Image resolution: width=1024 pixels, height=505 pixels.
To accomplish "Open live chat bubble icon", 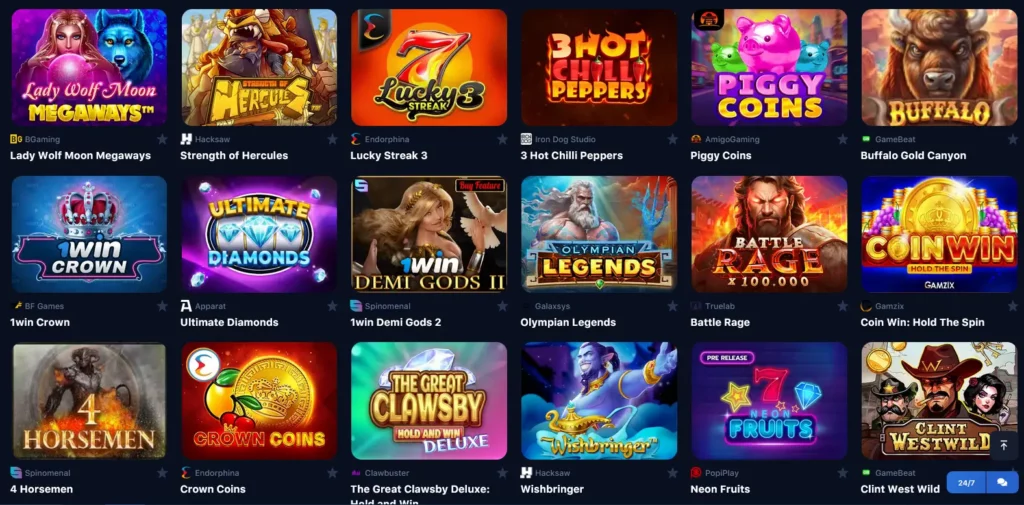I will 1002,483.
